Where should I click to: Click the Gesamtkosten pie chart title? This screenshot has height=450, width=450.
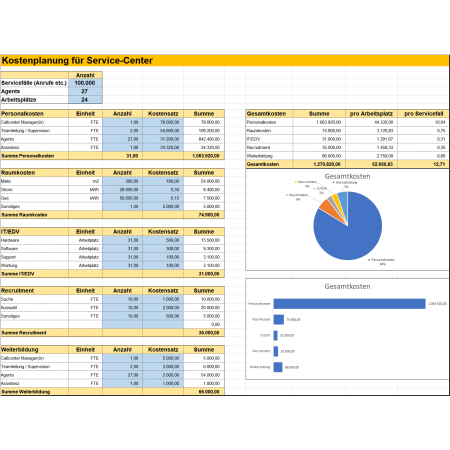pyautogui.click(x=347, y=176)
